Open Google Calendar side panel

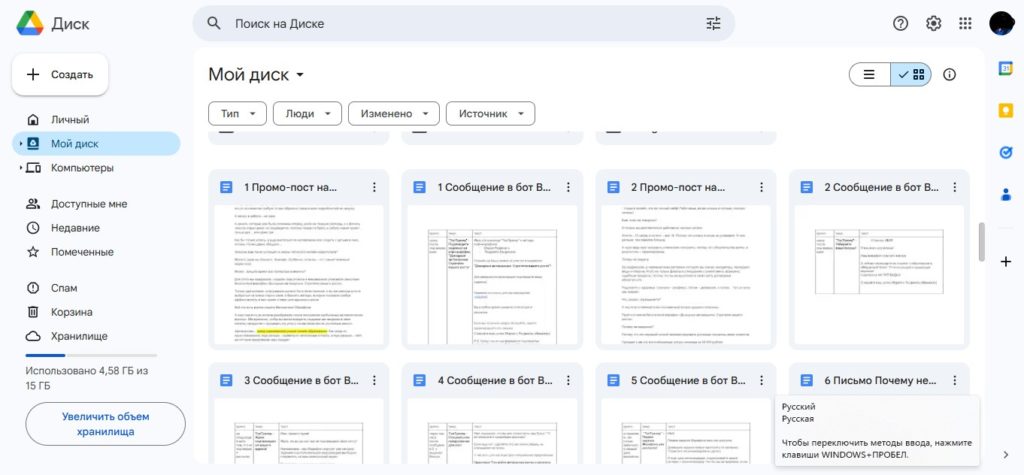(x=1006, y=69)
